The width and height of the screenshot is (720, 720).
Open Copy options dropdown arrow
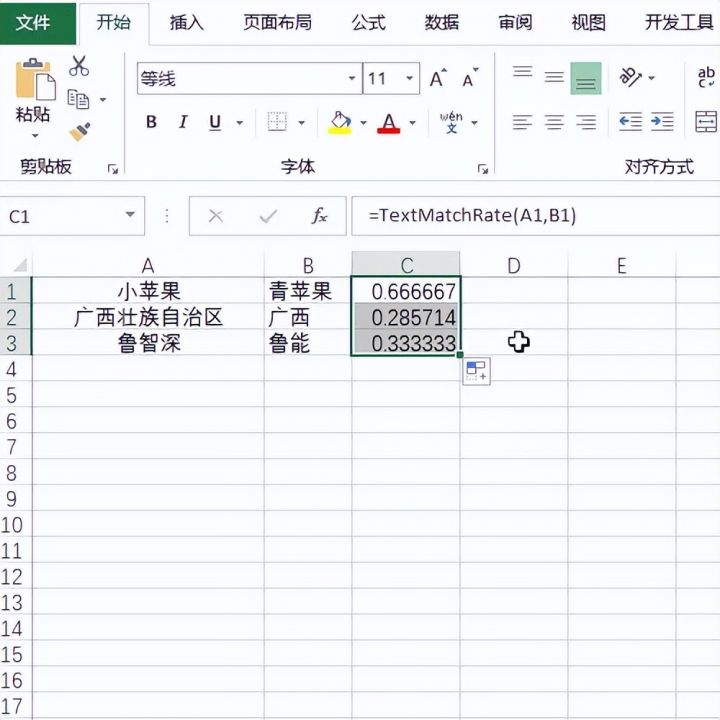click(x=103, y=99)
